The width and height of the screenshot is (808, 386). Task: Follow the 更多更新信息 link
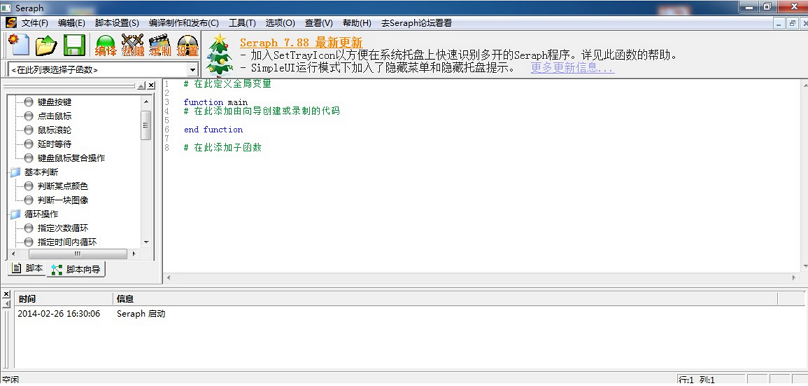(573, 68)
